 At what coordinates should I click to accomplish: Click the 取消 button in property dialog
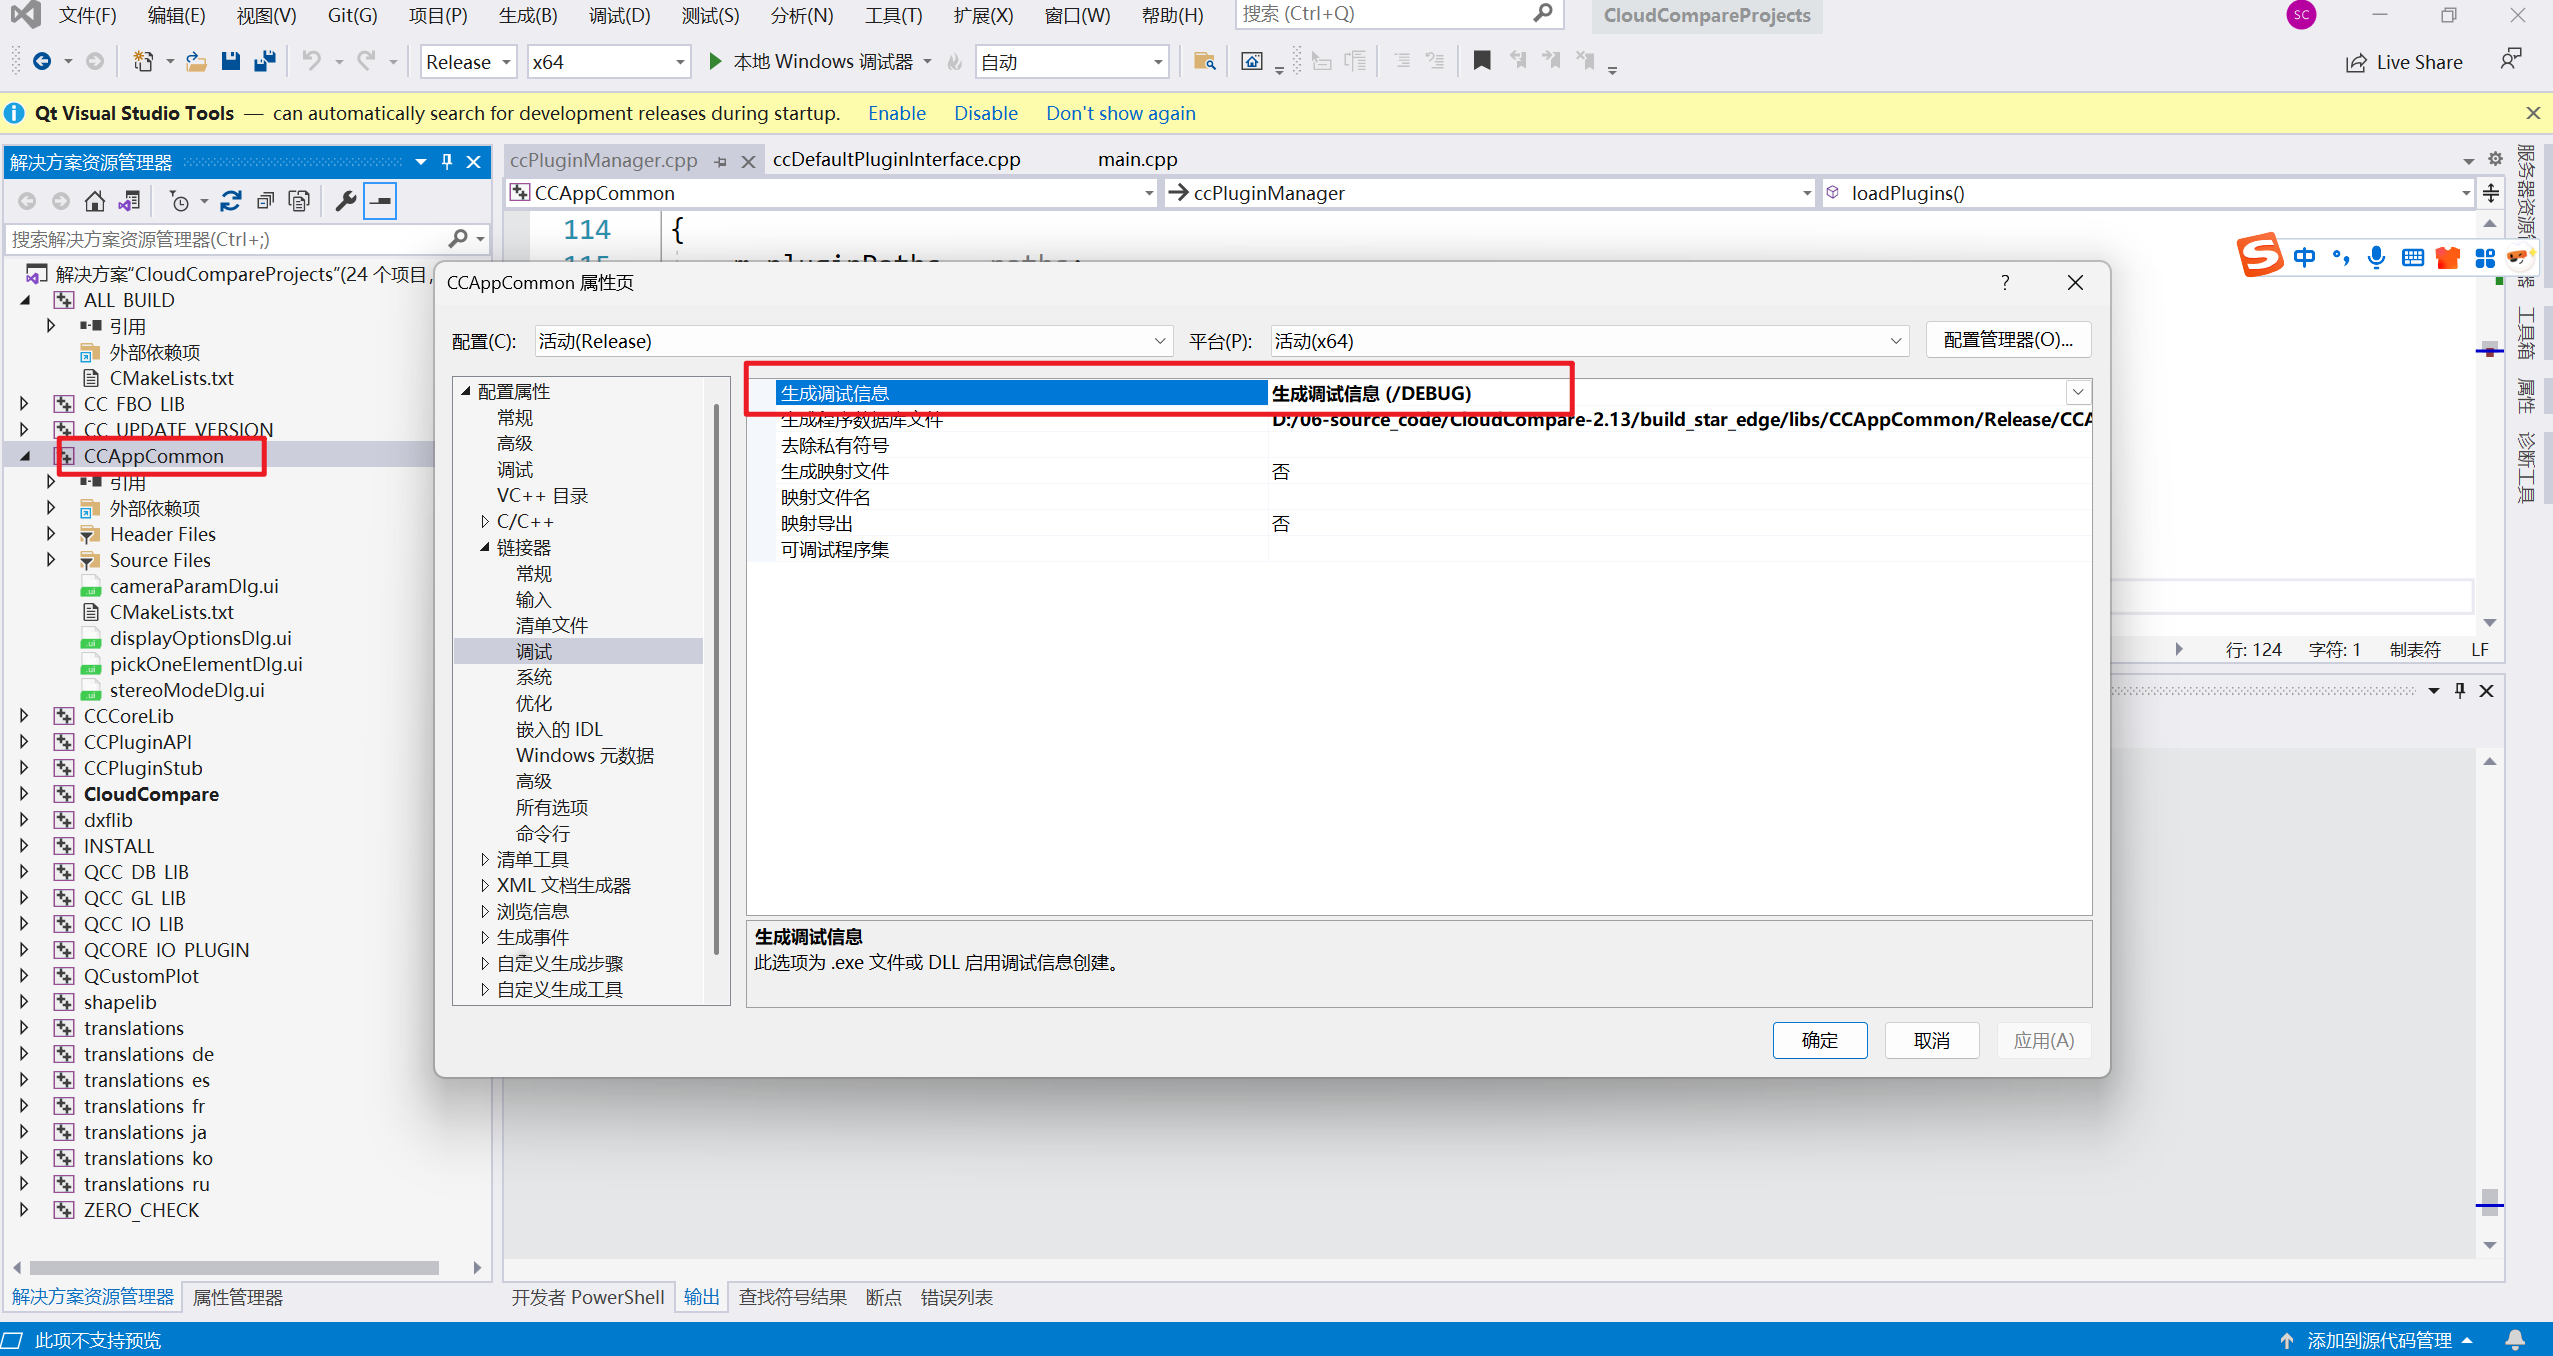click(1931, 1040)
